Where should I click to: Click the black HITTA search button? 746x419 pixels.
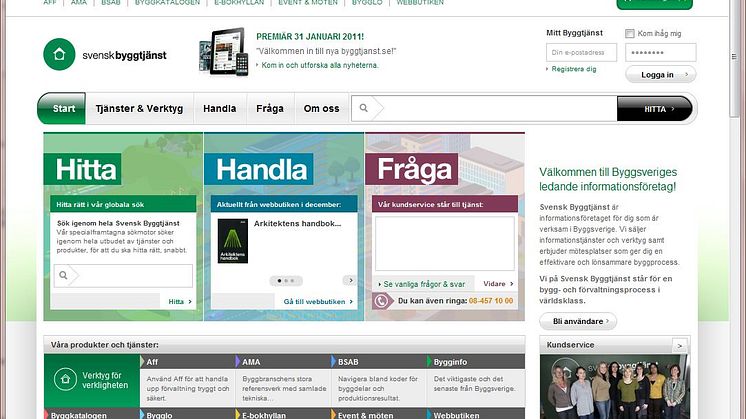[x=655, y=109]
